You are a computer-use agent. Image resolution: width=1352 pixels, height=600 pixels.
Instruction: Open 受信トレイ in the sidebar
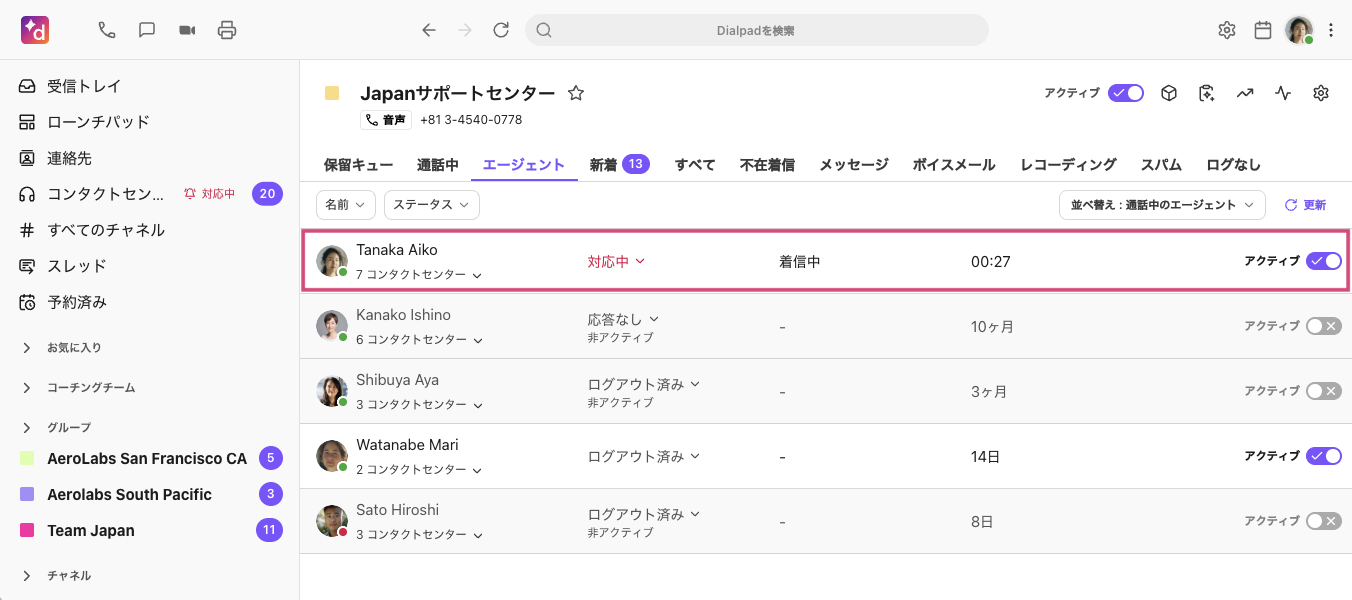click(x=84, y=86)
